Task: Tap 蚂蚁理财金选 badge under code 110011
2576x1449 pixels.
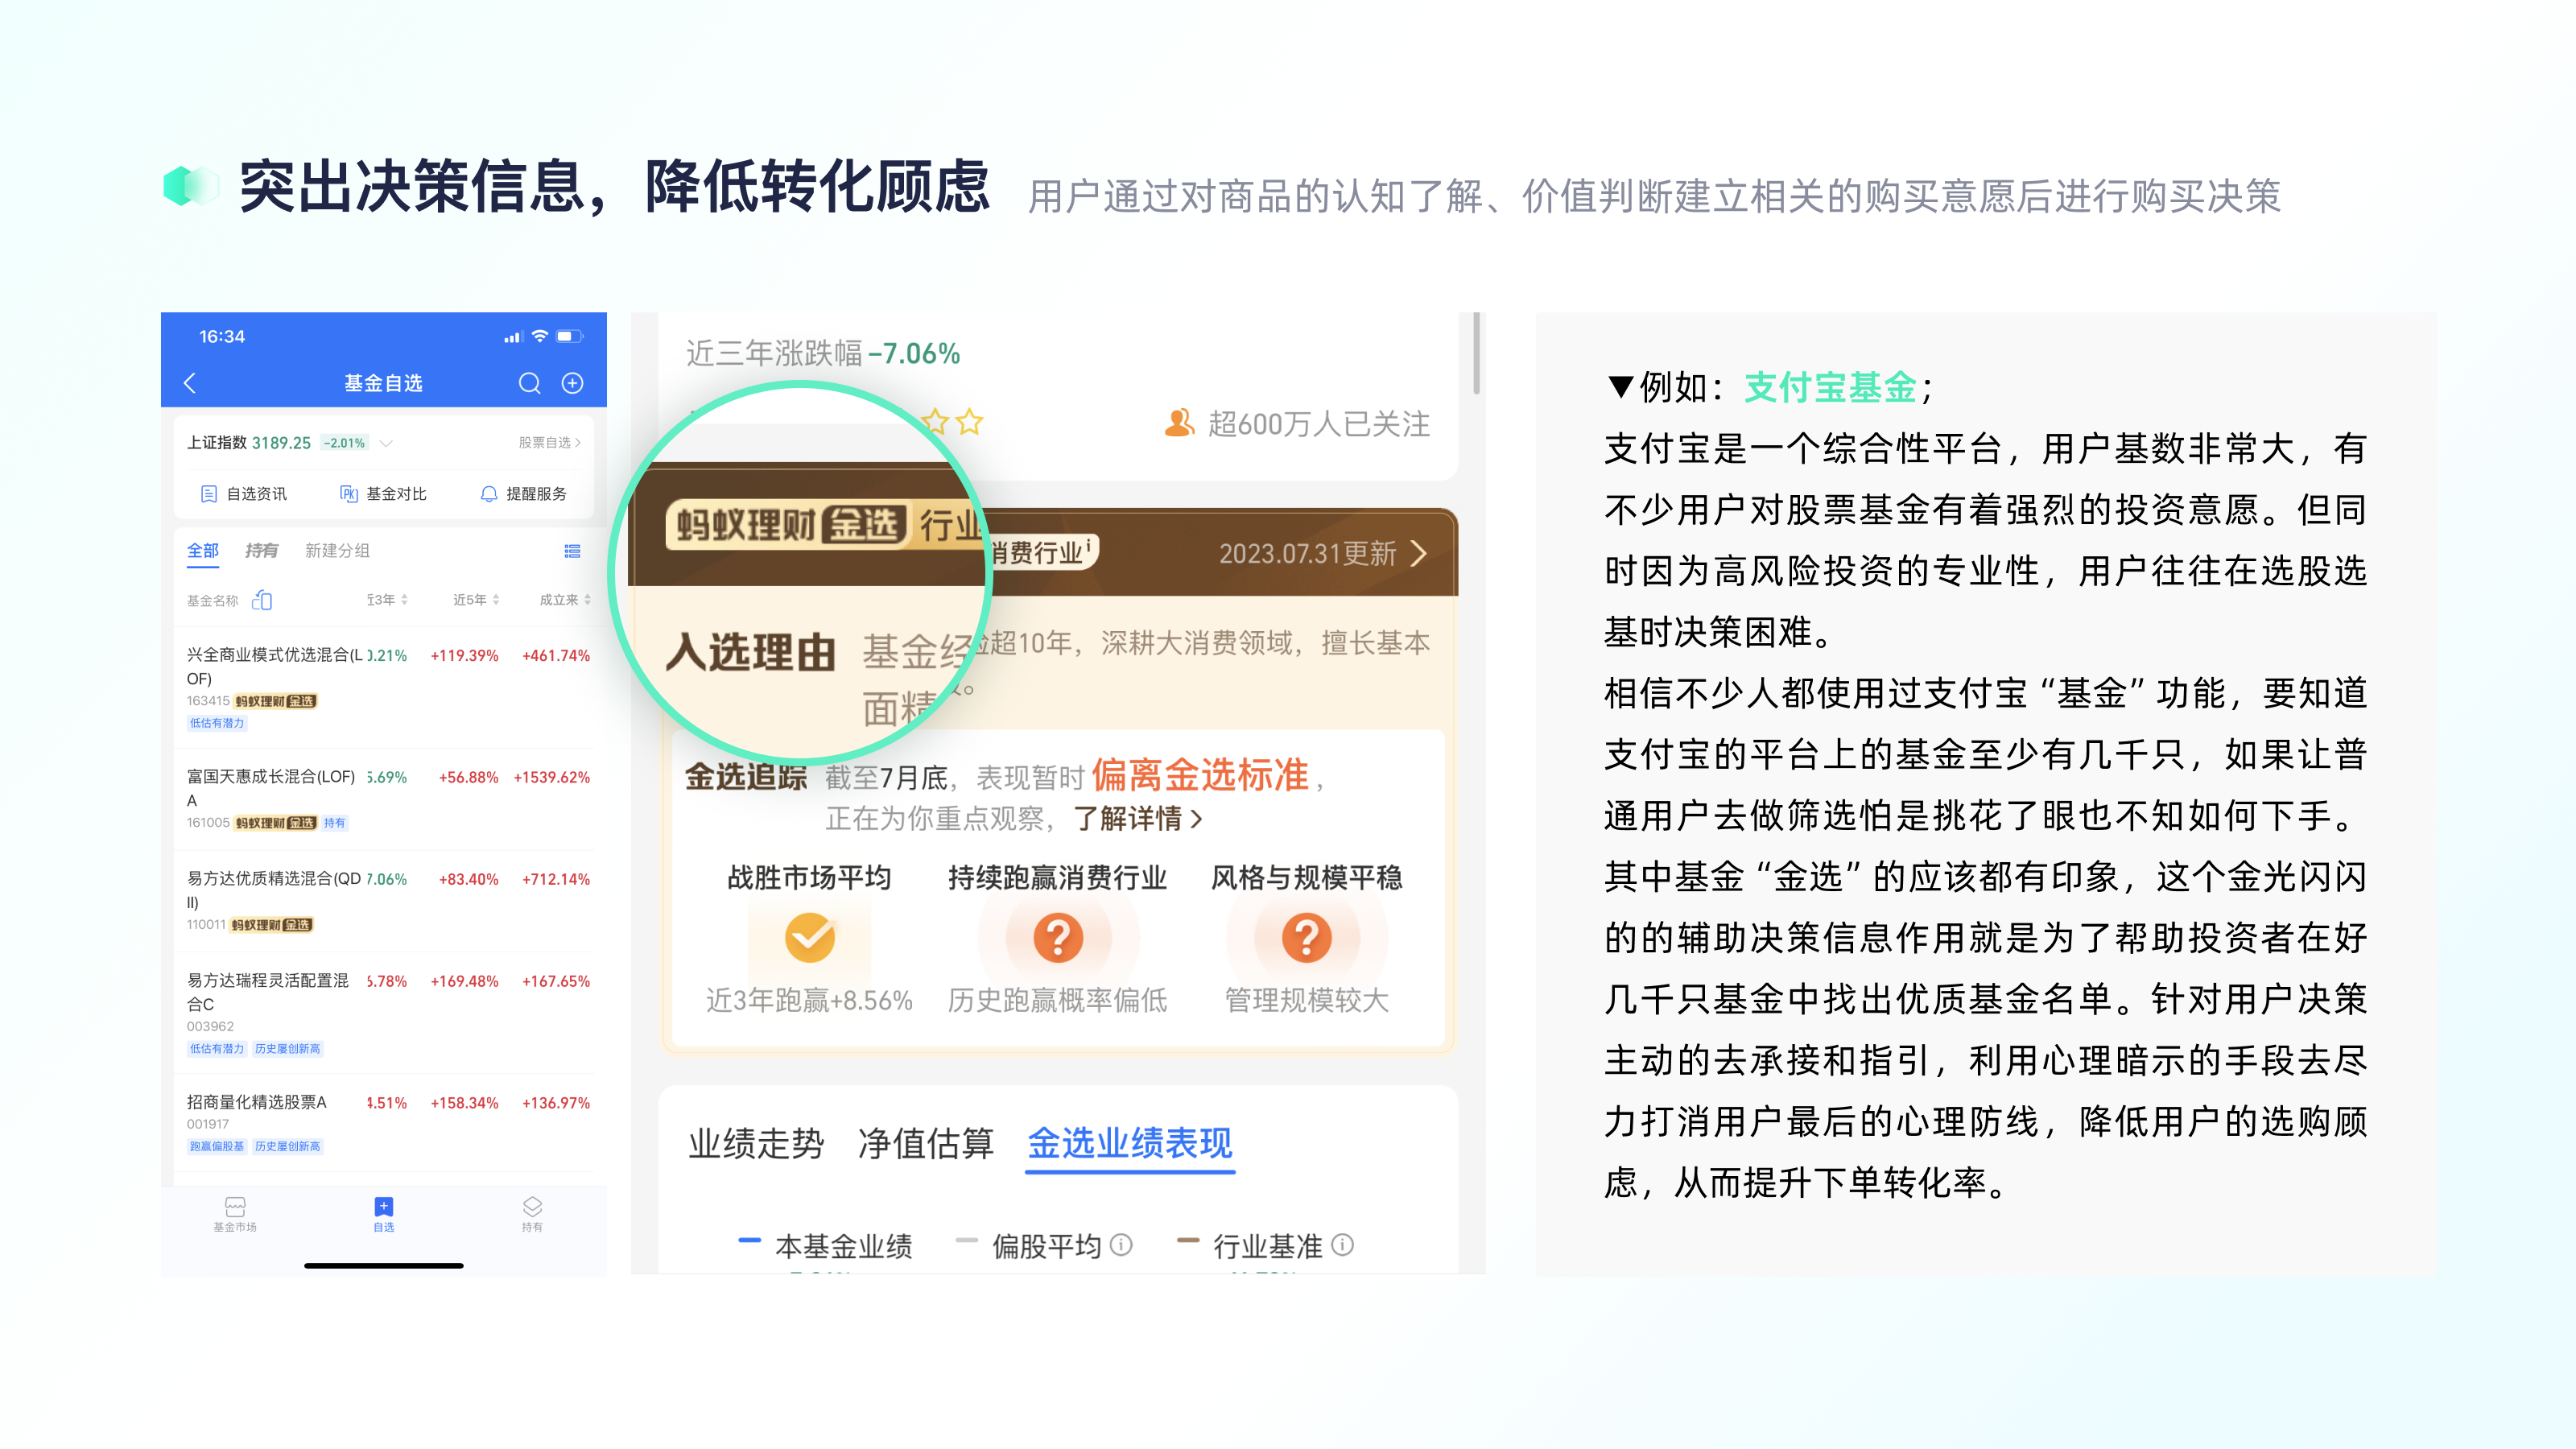Action: (x=272, y=925)
